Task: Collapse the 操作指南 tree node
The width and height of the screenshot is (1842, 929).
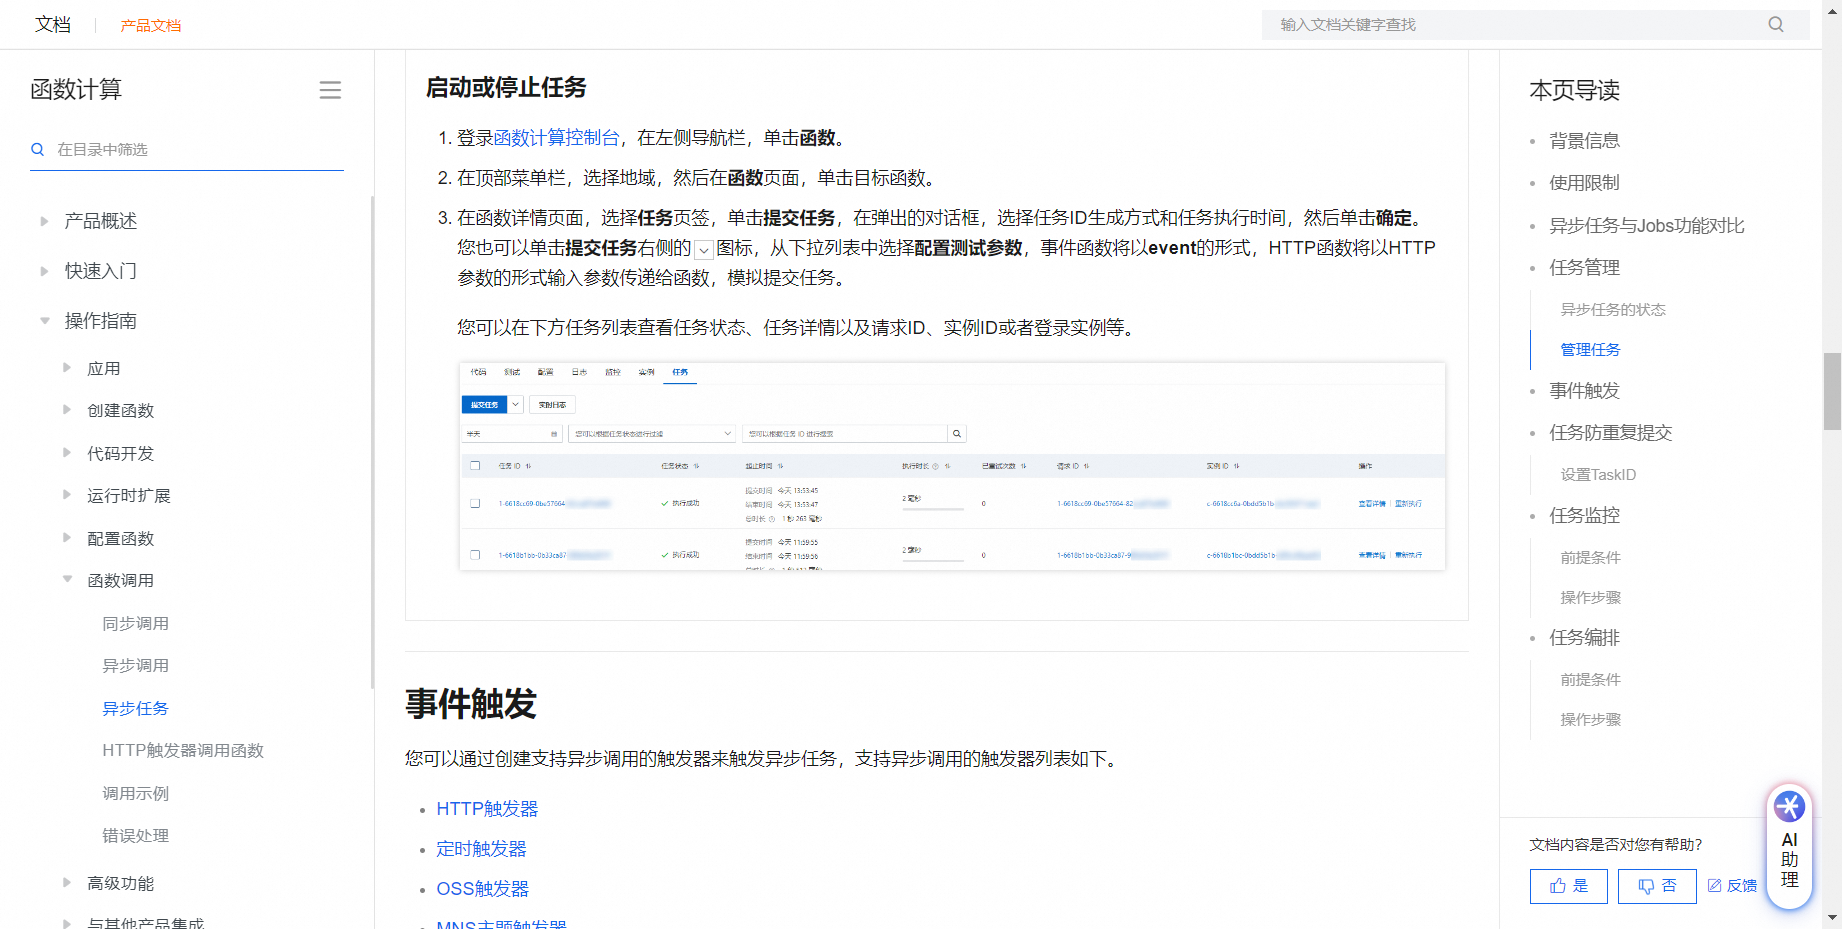Action: pos(44,321)
